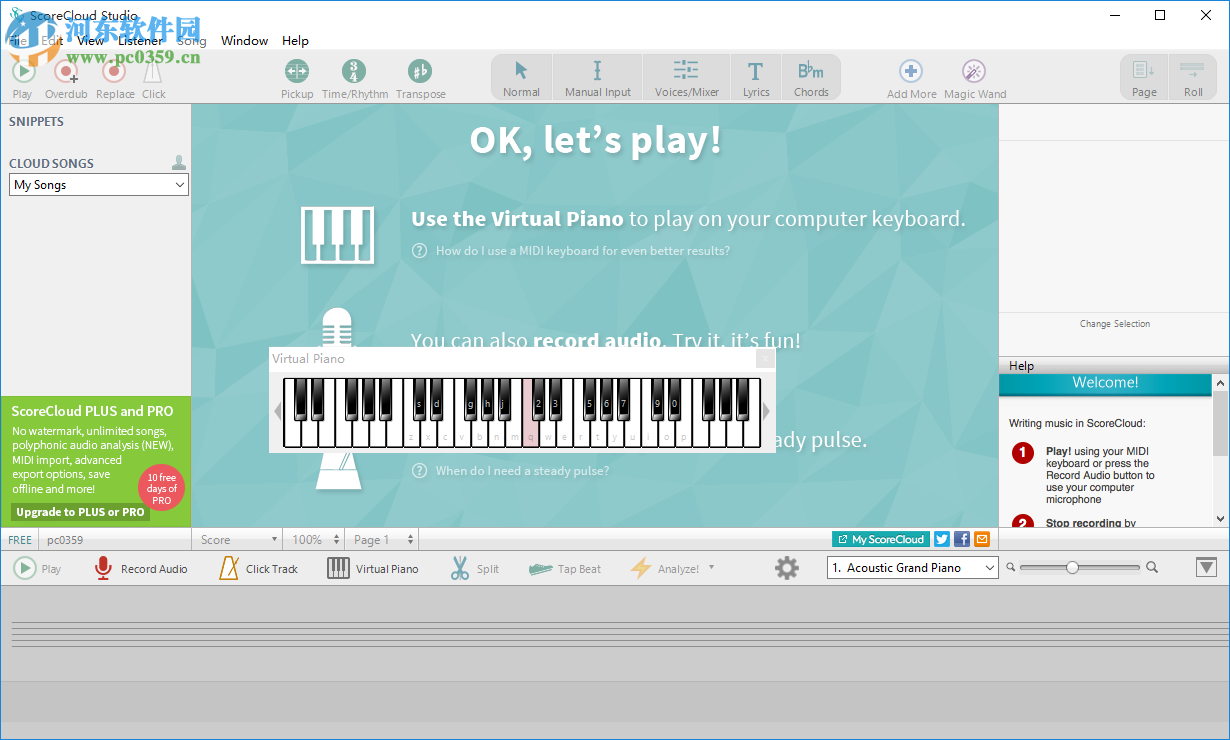
Task: Enable Overdub recording mode
Action: (x=66, y=77)
